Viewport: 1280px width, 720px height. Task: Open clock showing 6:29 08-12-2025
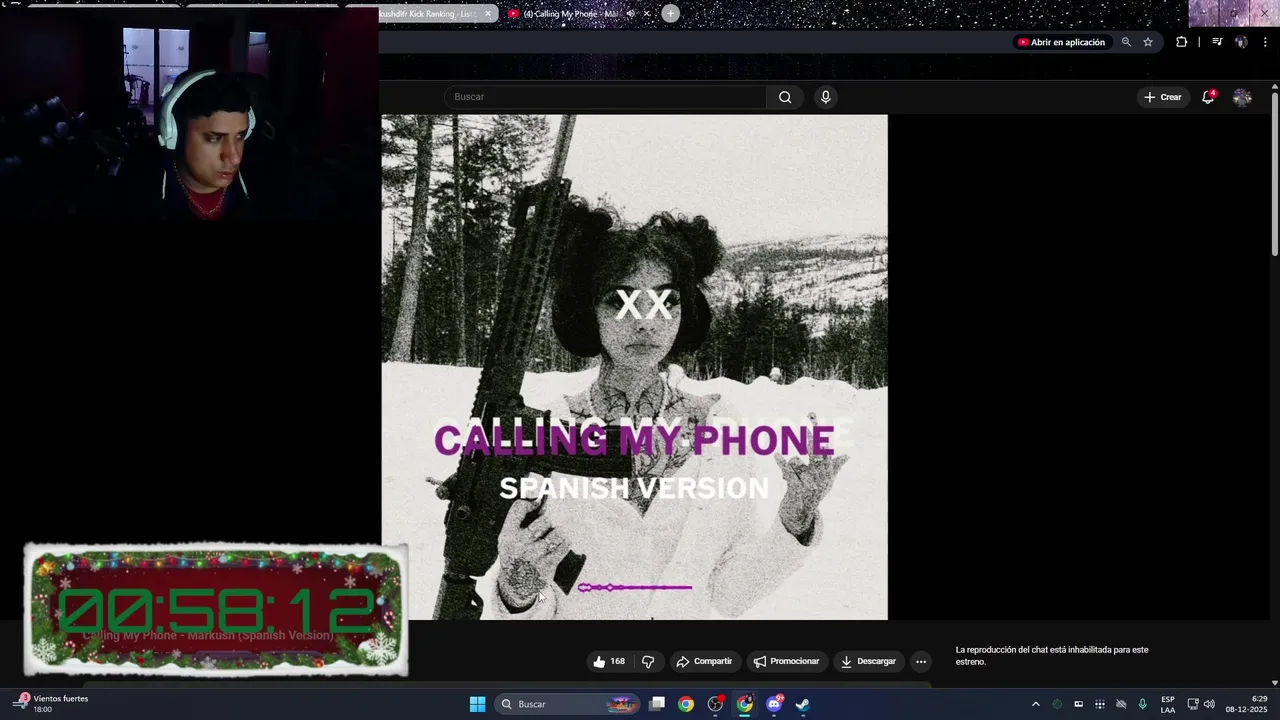click(1246, 704)
